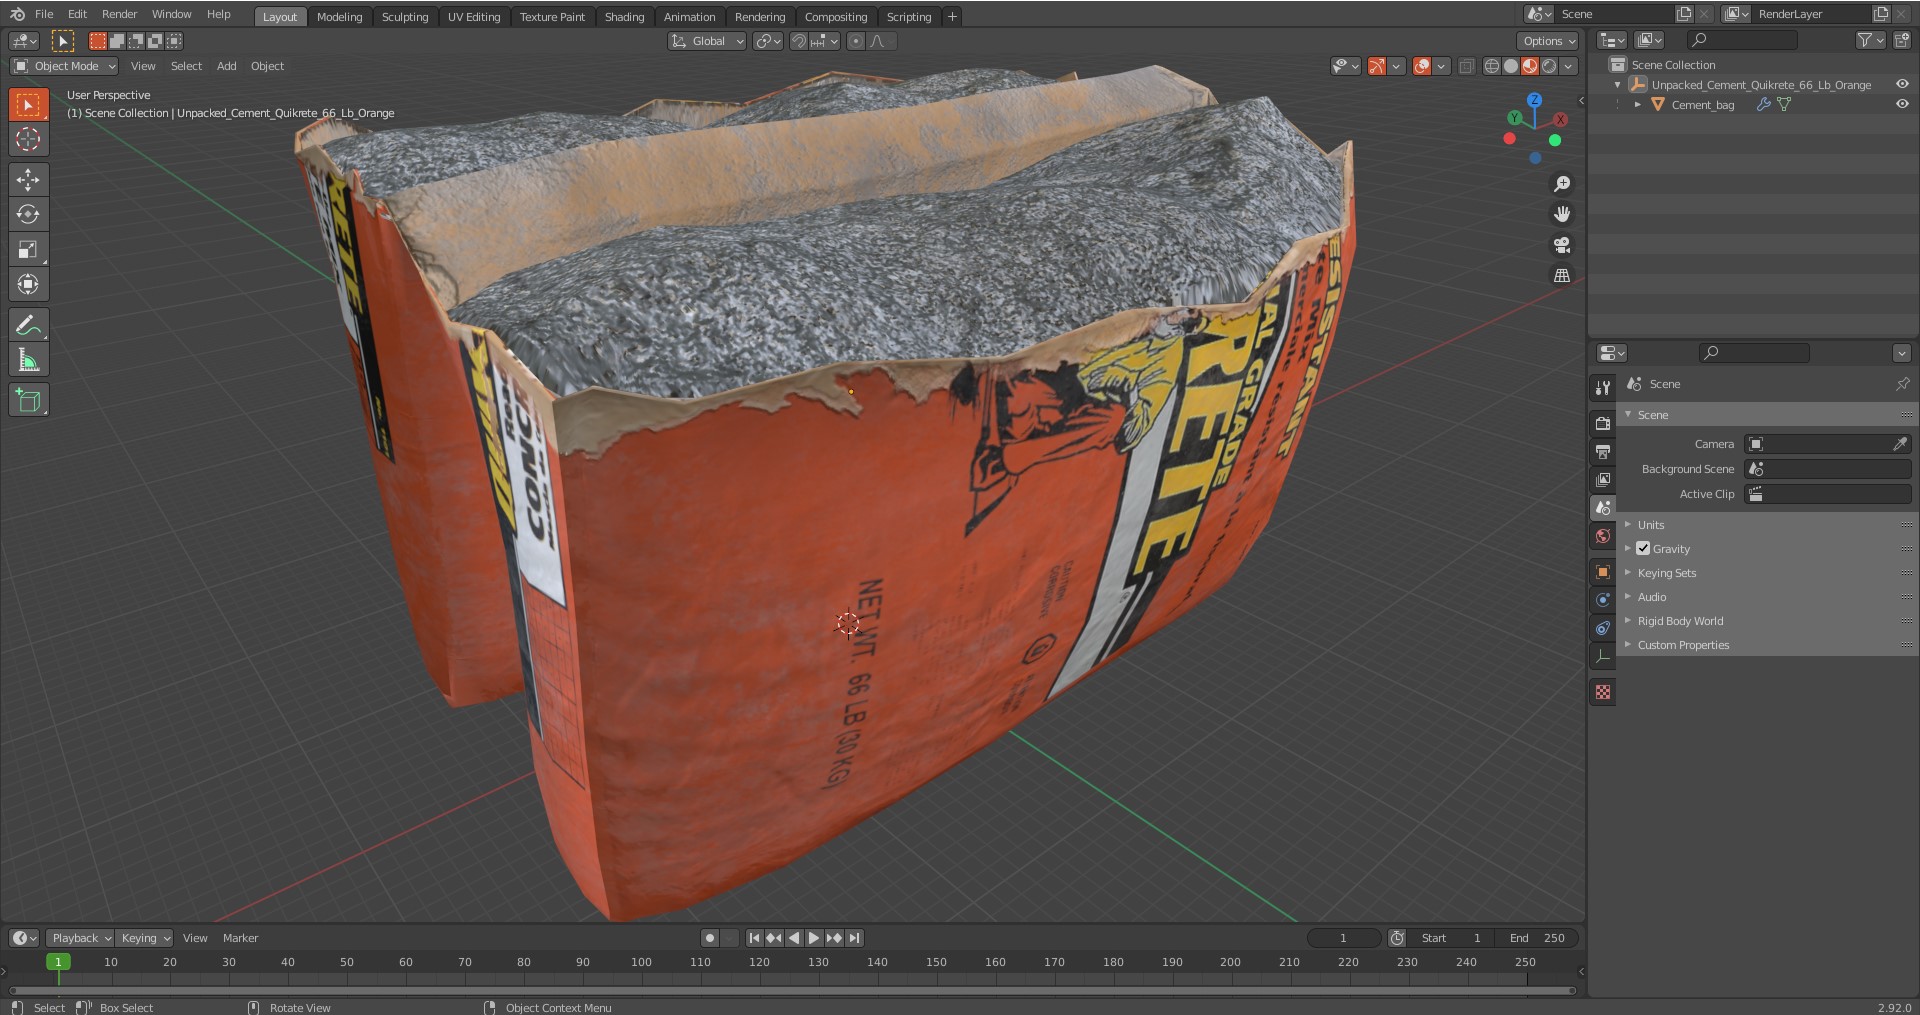Open the Options dropdown
Image resolution: width=1920 pixels, height=1015 pixels.
coord(1548,41)
